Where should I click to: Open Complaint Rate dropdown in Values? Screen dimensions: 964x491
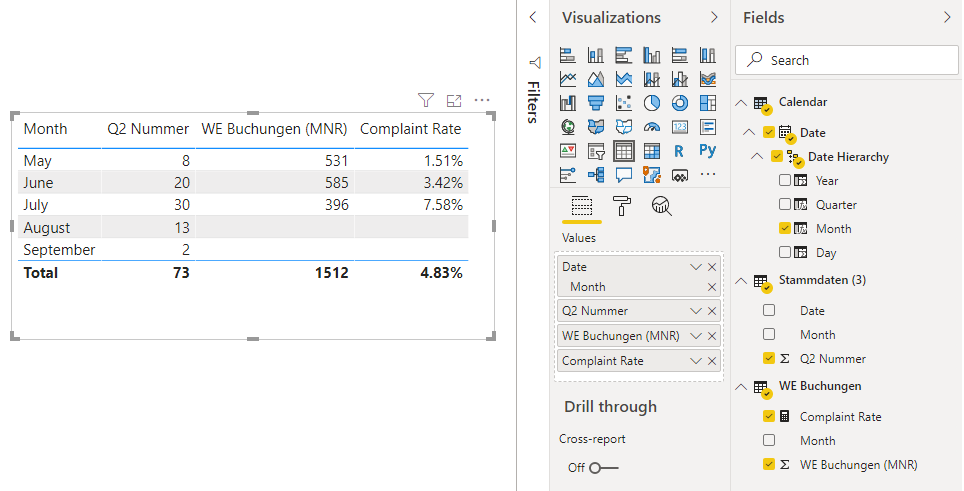[x=695, y=361]
